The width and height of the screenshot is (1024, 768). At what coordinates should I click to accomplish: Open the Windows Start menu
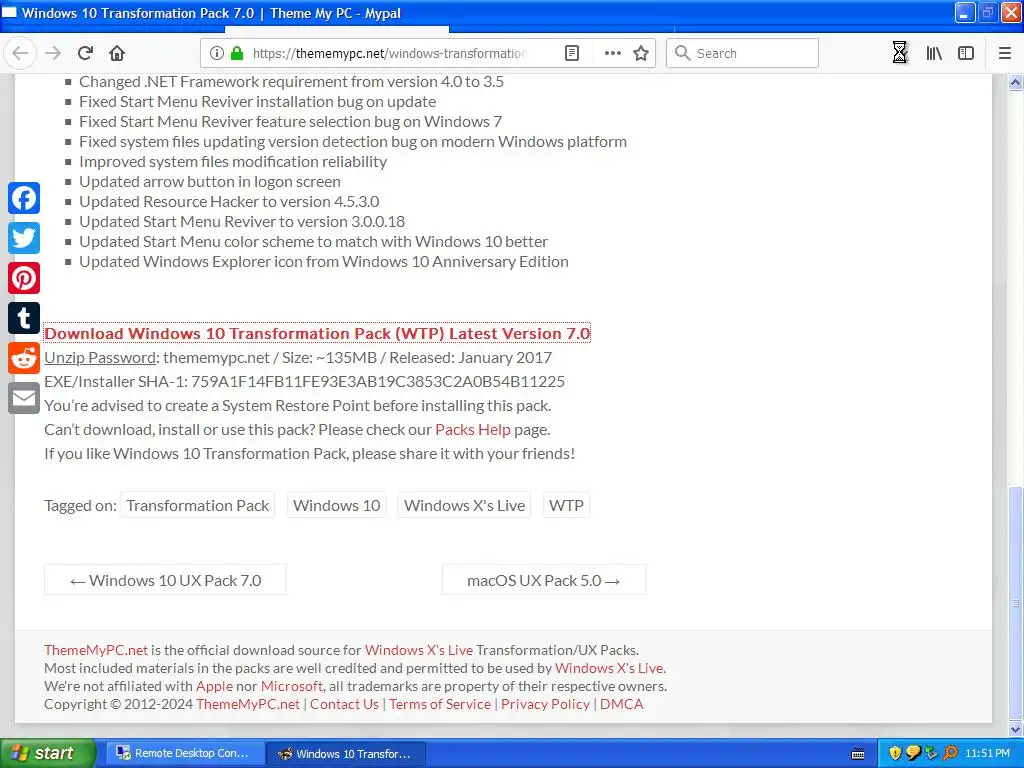click(x=48, y=753)
